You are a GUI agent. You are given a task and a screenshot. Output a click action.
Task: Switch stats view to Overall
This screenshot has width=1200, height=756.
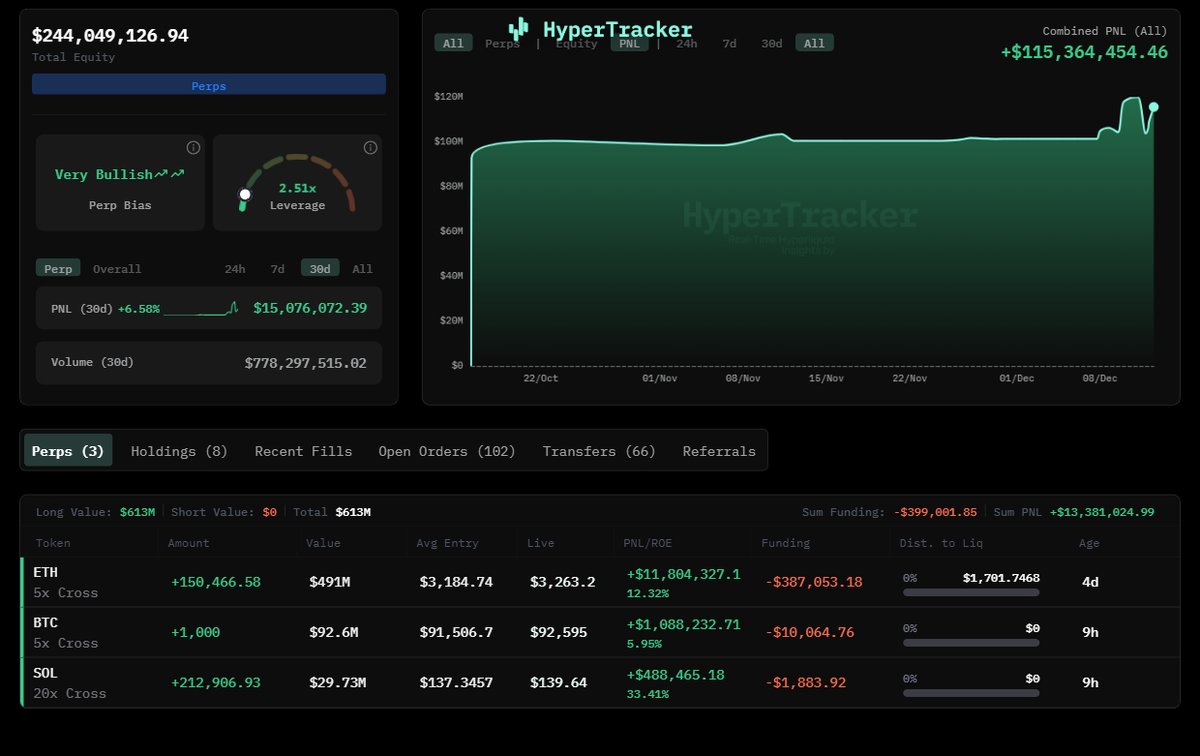[117, 269]
